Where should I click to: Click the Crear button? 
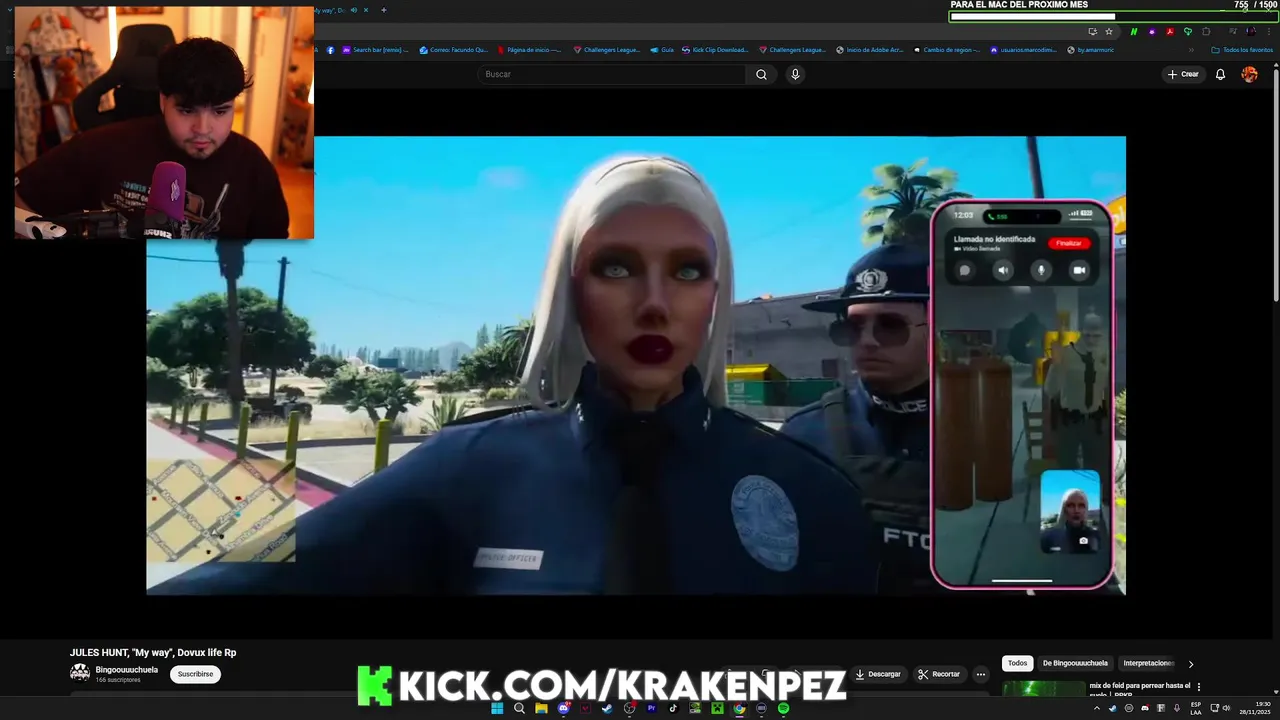point(1182,74)
